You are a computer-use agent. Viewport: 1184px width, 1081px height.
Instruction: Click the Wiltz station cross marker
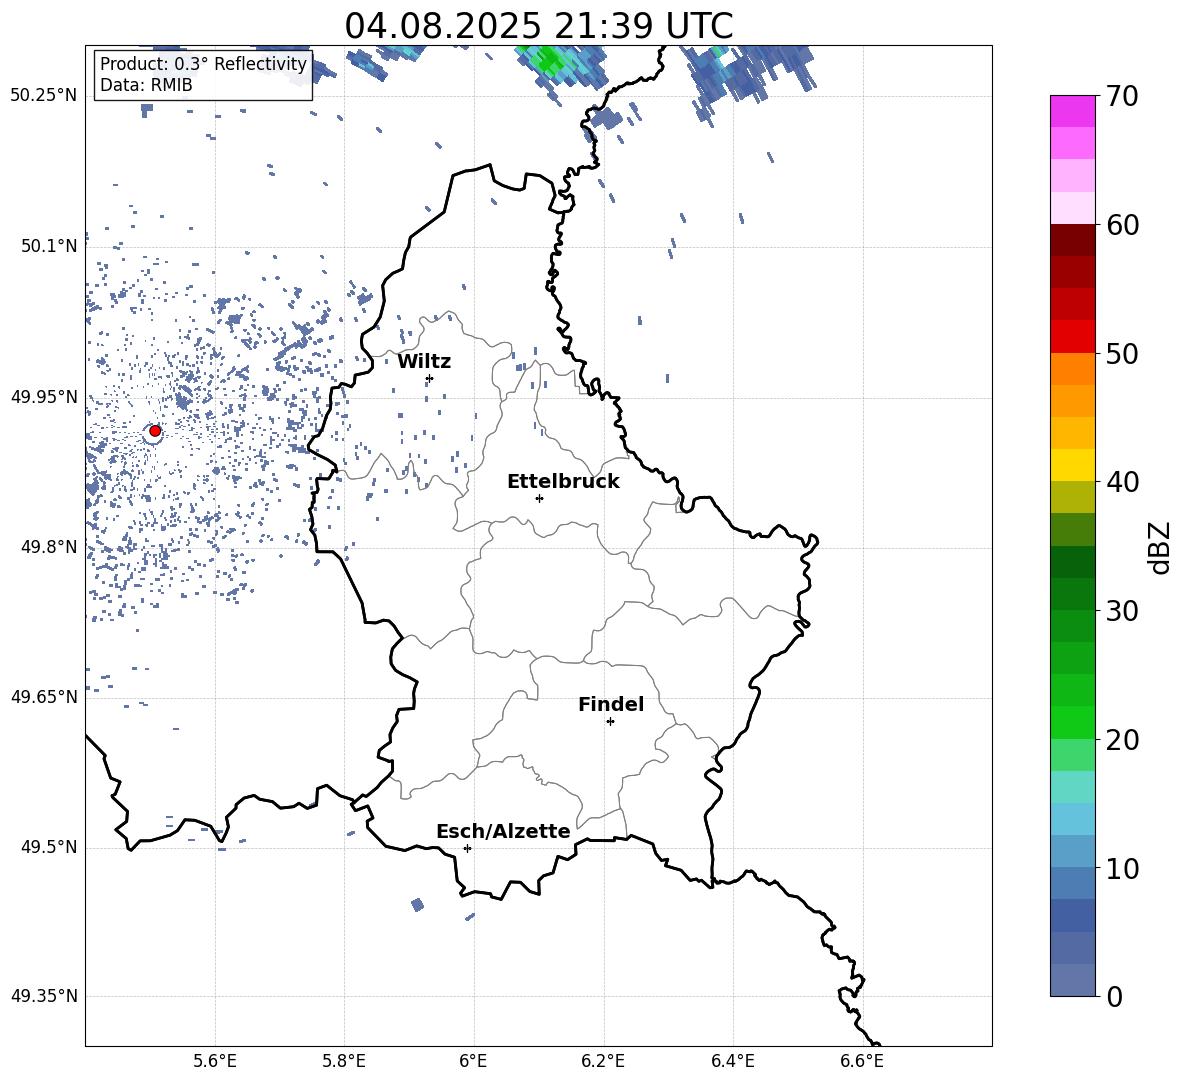point(430,379)
